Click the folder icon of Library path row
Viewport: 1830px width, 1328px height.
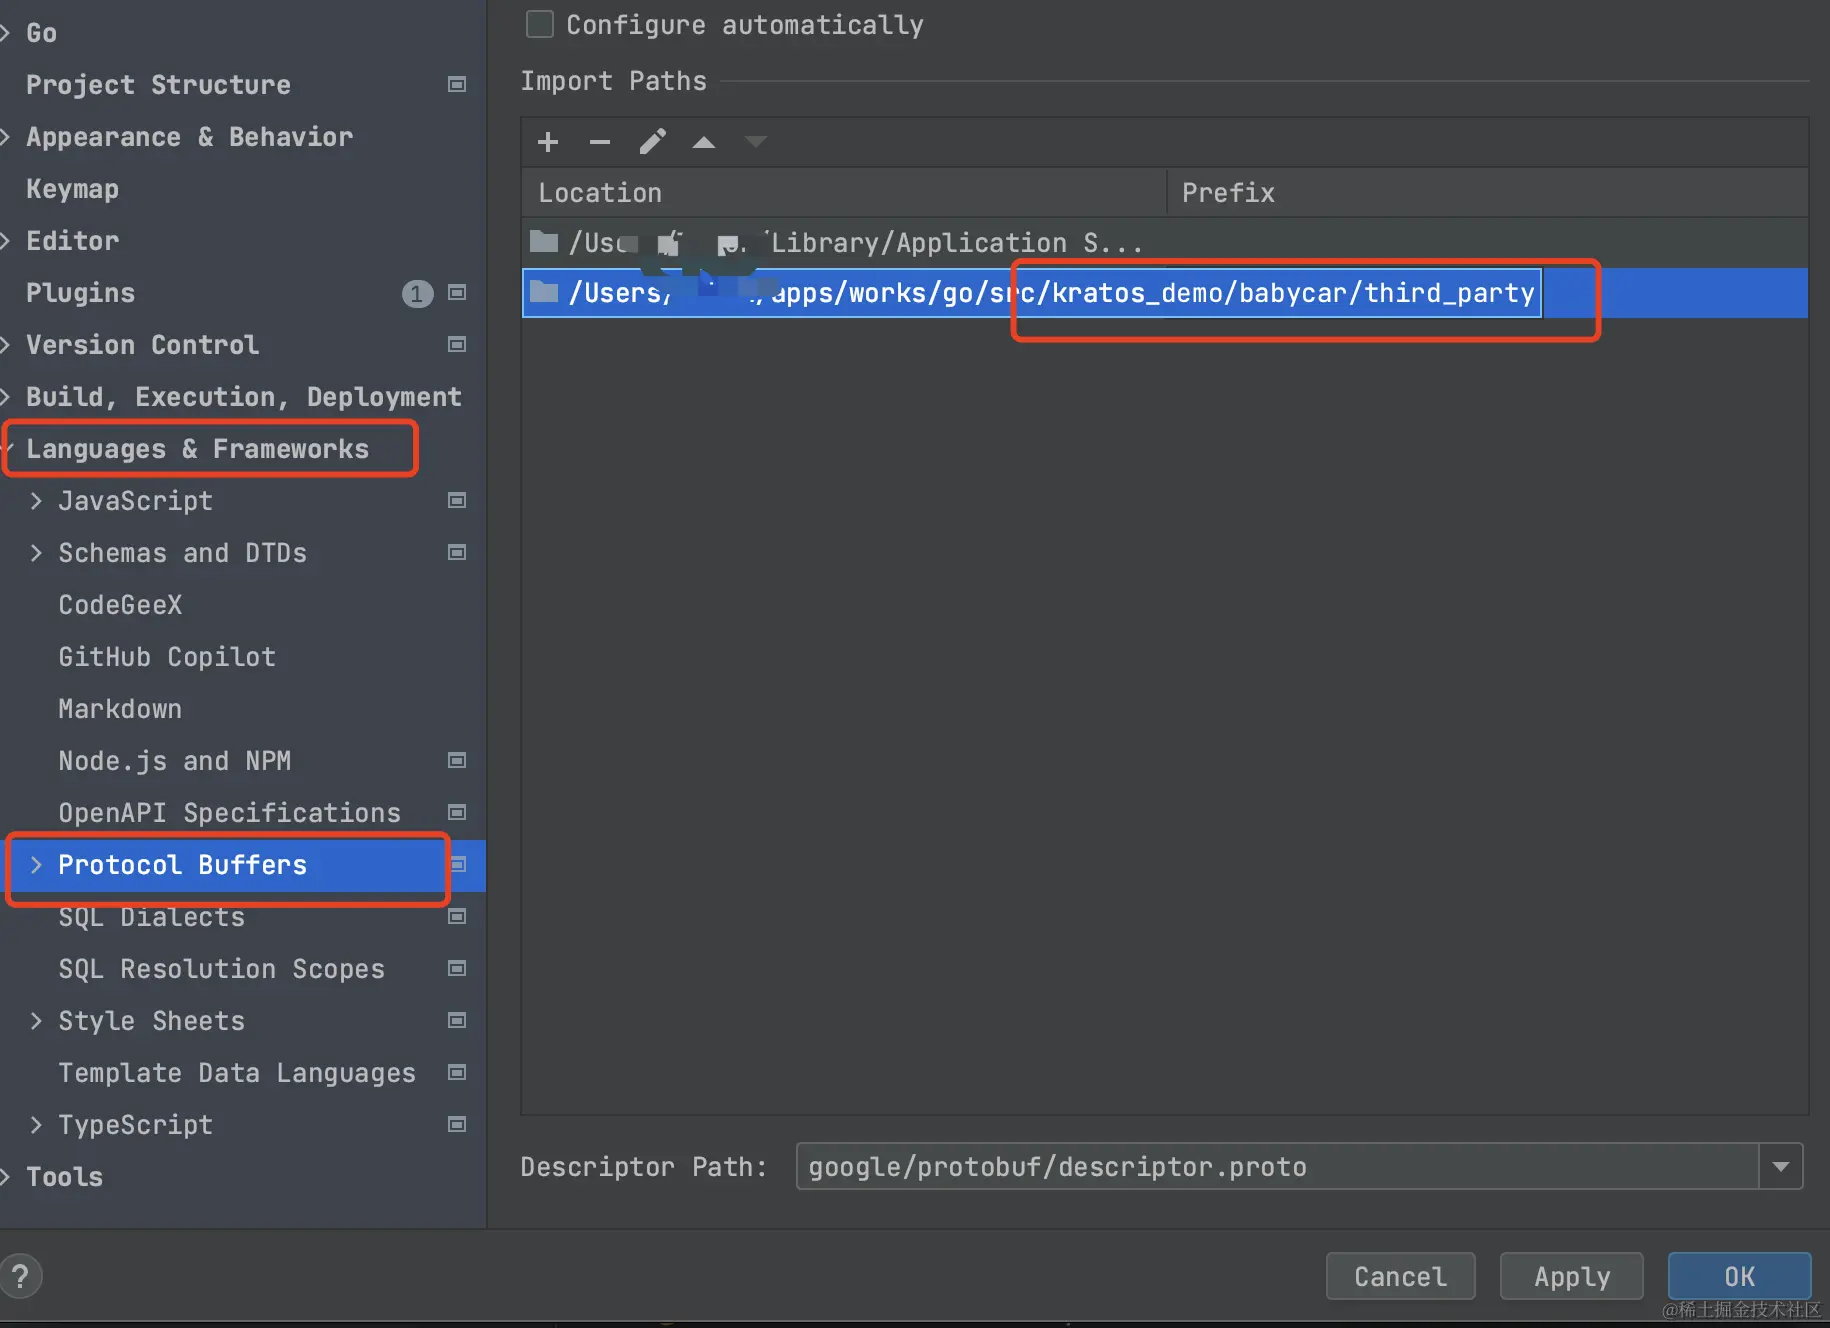544,242
